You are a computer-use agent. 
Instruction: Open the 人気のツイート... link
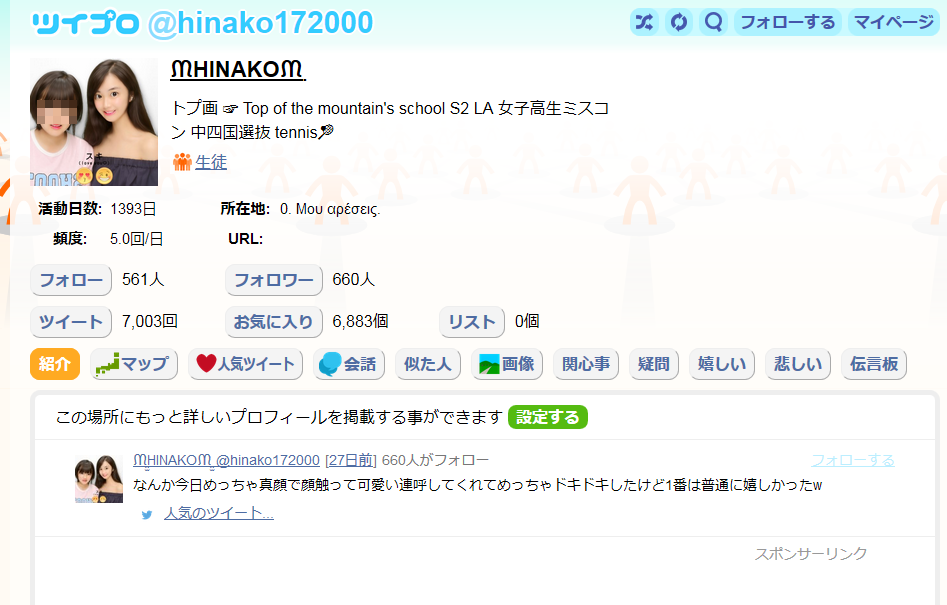click(219, 513)
